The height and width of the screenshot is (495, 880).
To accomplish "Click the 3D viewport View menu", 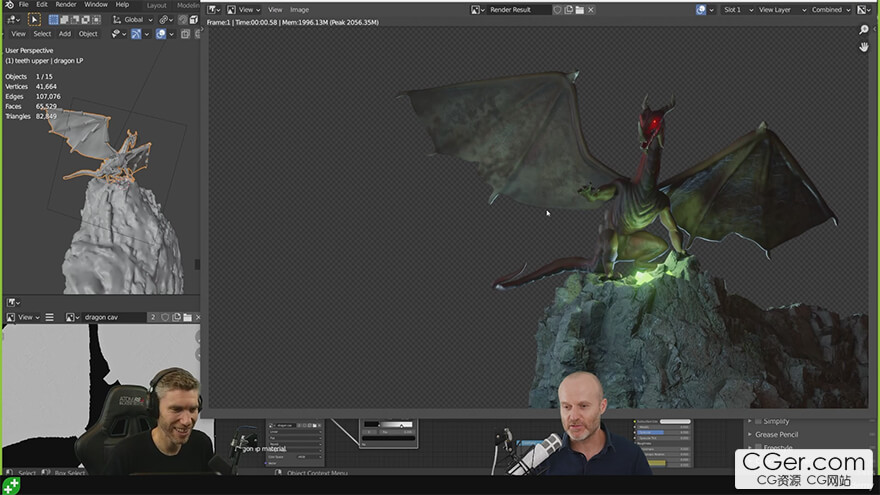I will (19, 34).
